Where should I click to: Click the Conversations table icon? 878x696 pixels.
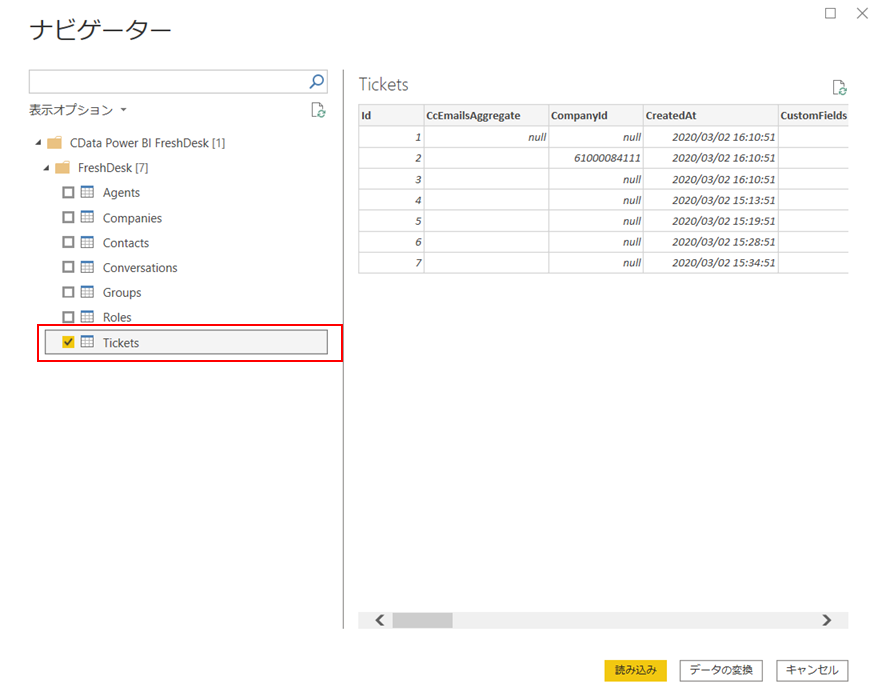tap(87, 267)
